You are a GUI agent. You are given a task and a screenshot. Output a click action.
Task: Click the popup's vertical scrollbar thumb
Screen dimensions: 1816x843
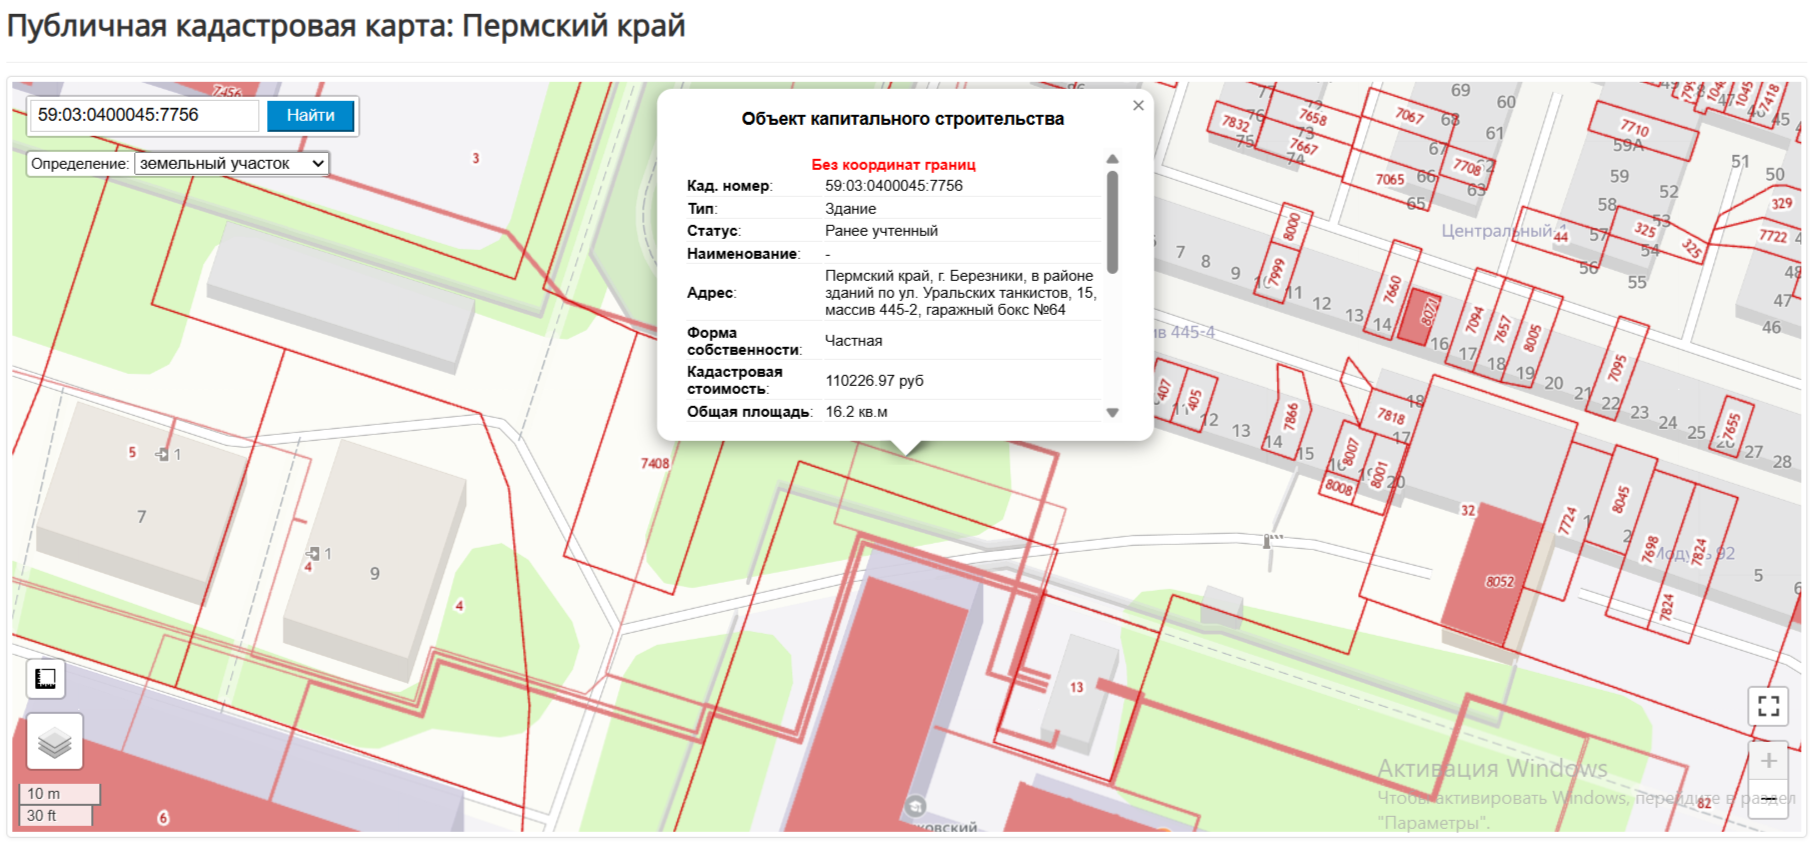(1112, 222)
